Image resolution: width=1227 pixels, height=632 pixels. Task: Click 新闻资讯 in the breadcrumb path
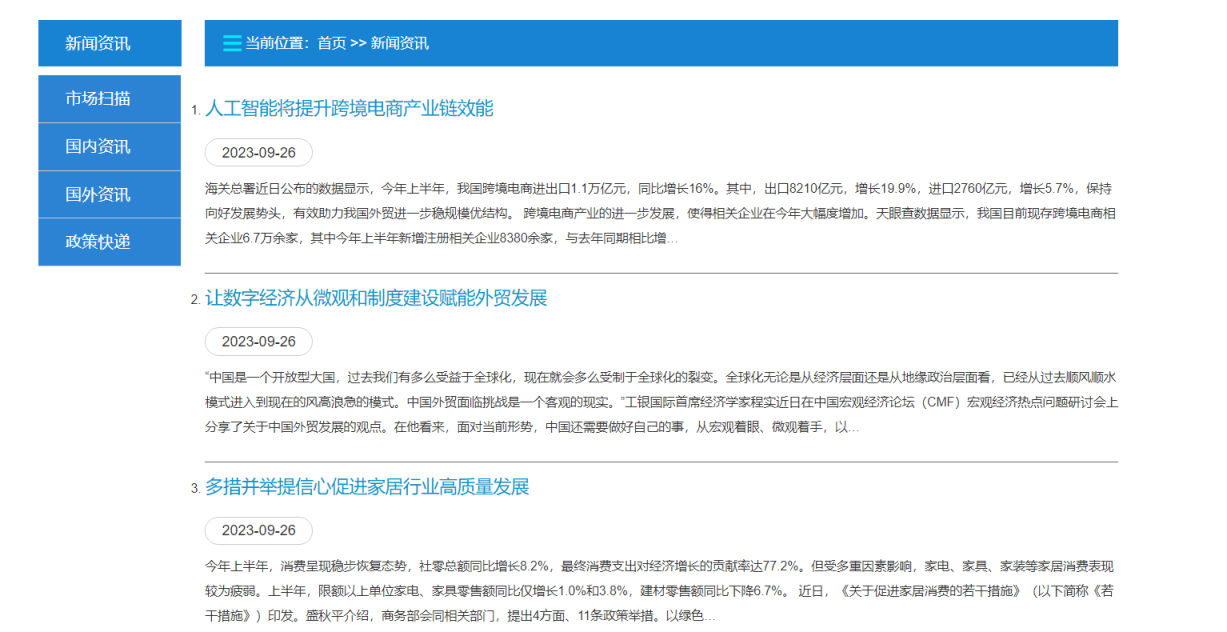click(399, 43)
